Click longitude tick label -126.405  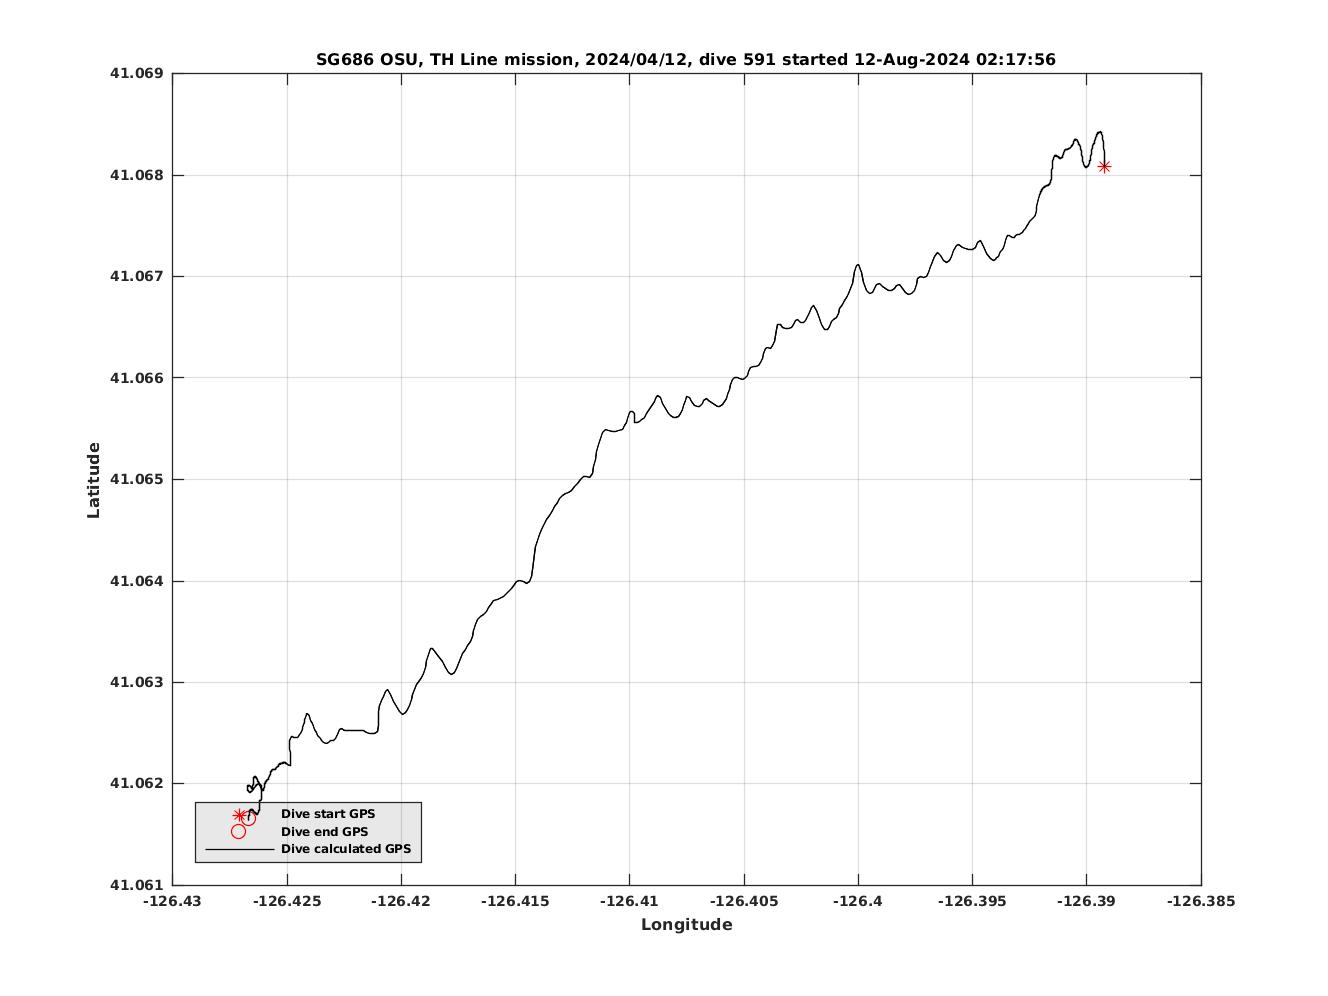pyautogui.click(x=744, y=901)
